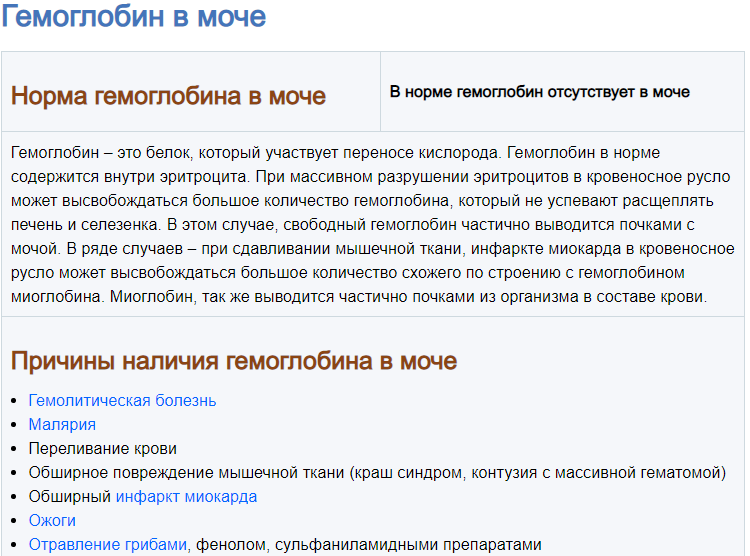Click the text сульфаниламидными препаратами
This screenshot has height=556, width=750.
pos(408,545)
